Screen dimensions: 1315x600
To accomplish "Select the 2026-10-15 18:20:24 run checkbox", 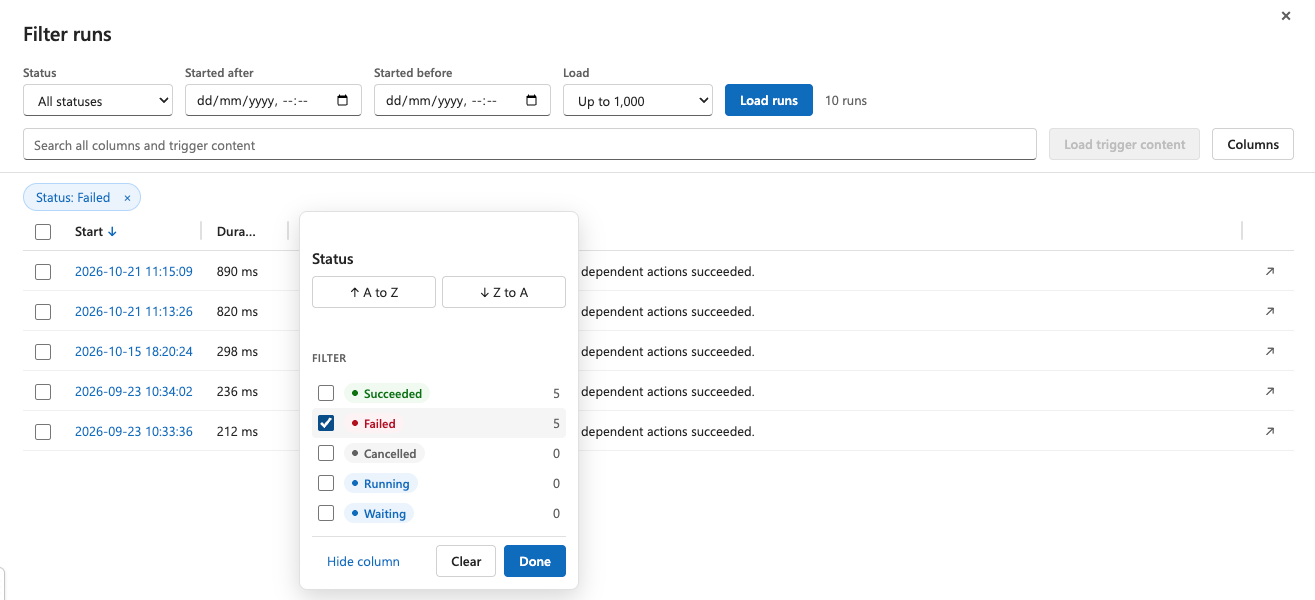I will coord(43,351).
